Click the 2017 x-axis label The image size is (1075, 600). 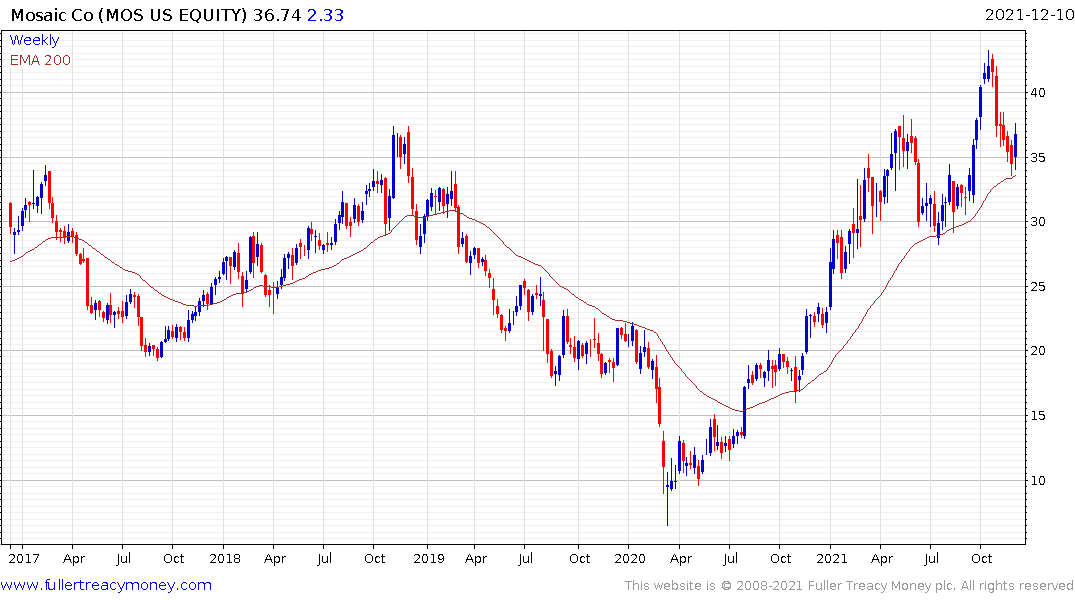[x=24, y=558]
